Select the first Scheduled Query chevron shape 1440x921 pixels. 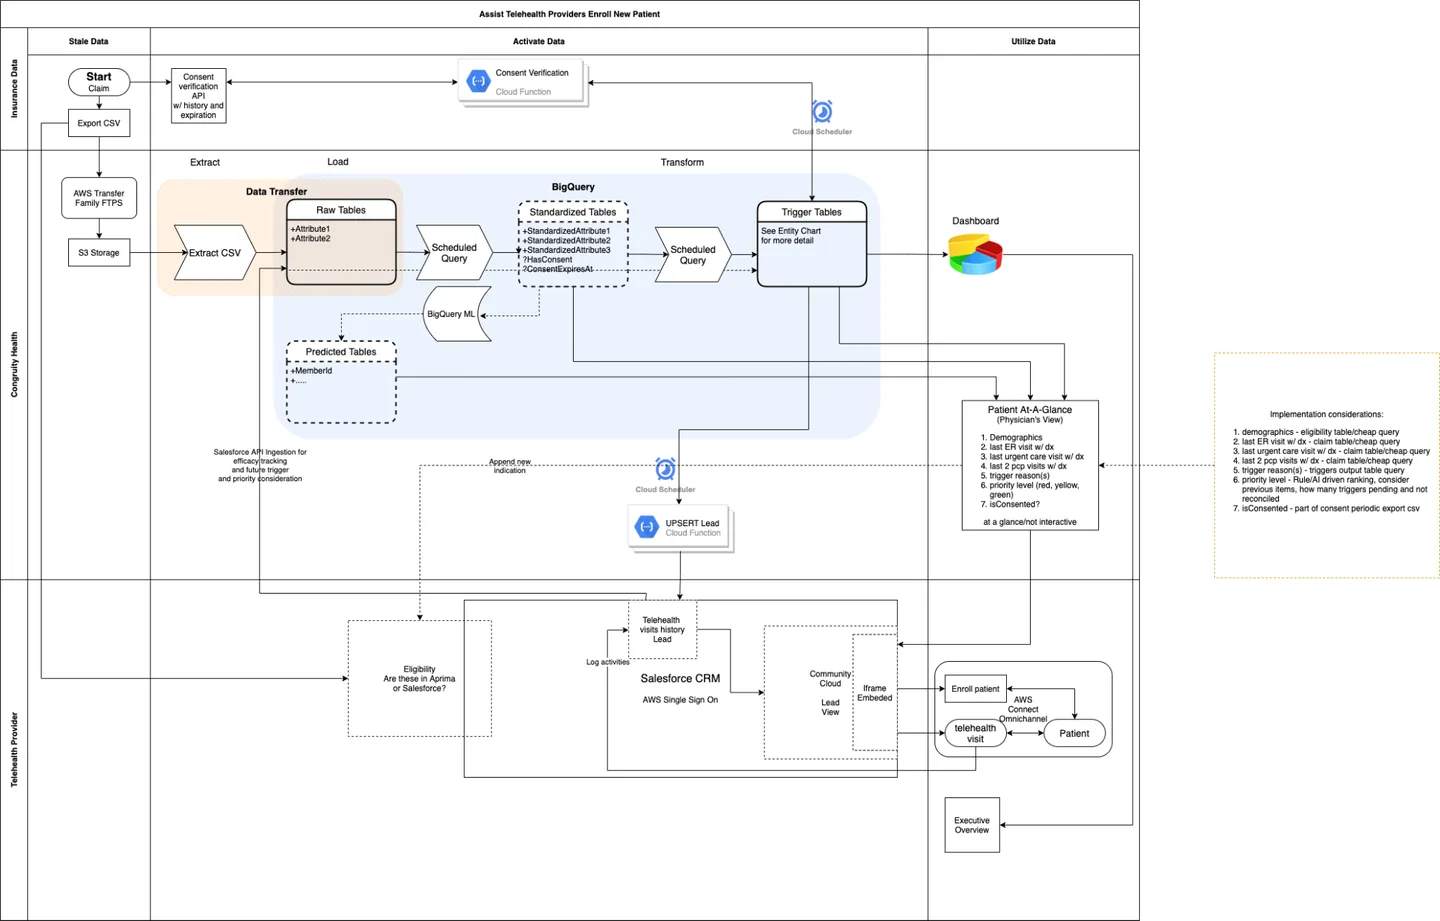pyautogui.click(x=452, y=253)
